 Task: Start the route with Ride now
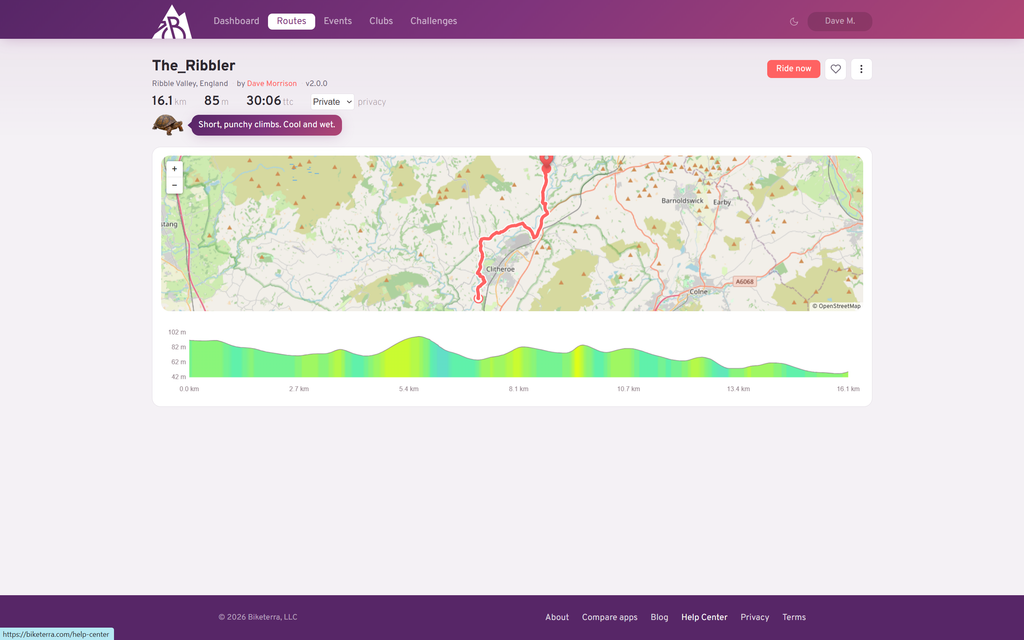click(793, 69)
